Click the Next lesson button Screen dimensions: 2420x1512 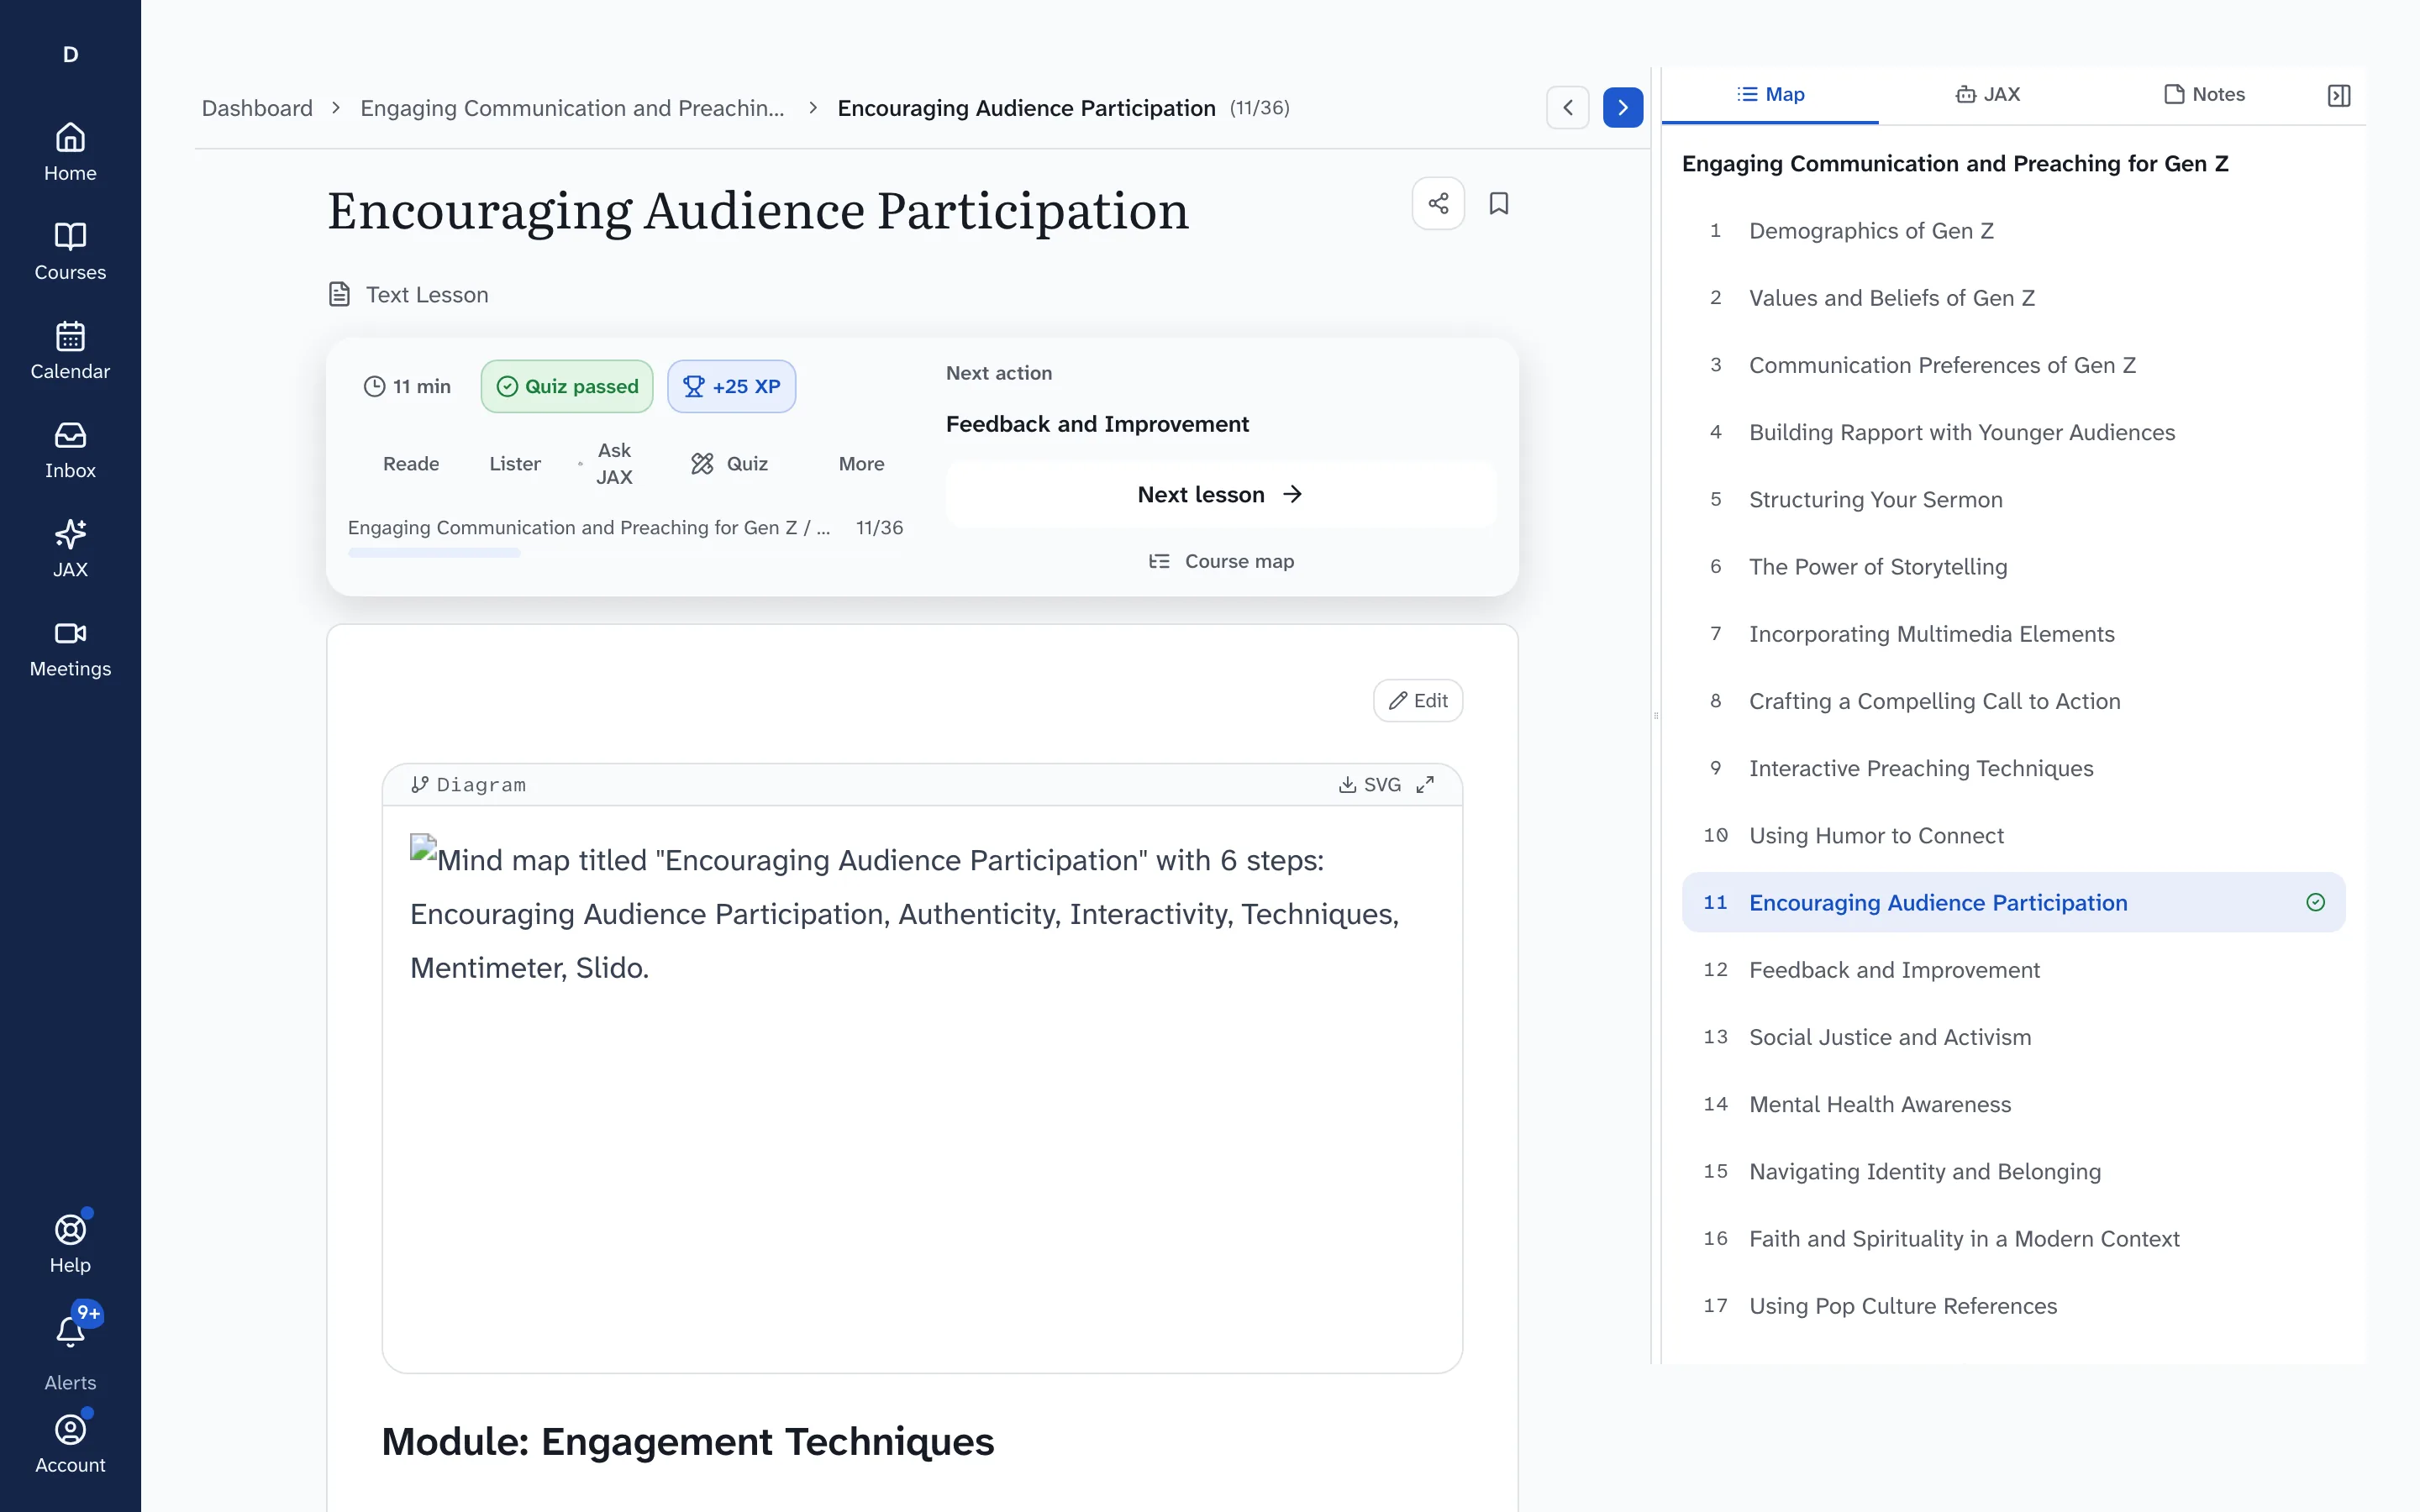tap(1220, 494)
